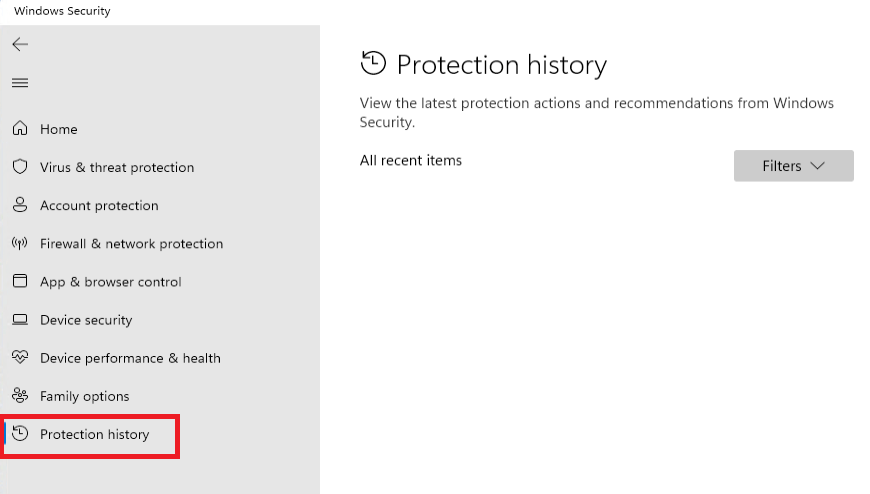870x494 pixels.
Task: Click the Account protection person icon
Action: coord(20,205)
